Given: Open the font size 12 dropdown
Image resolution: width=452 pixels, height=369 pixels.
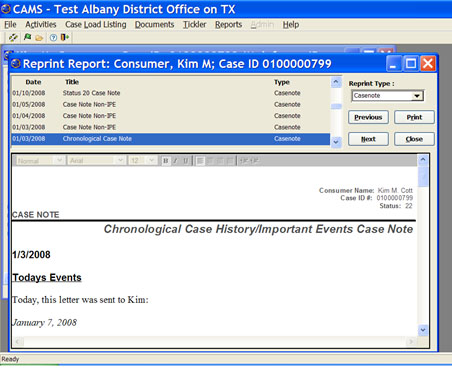Looking at the screenshot, I should click(152, 161).
